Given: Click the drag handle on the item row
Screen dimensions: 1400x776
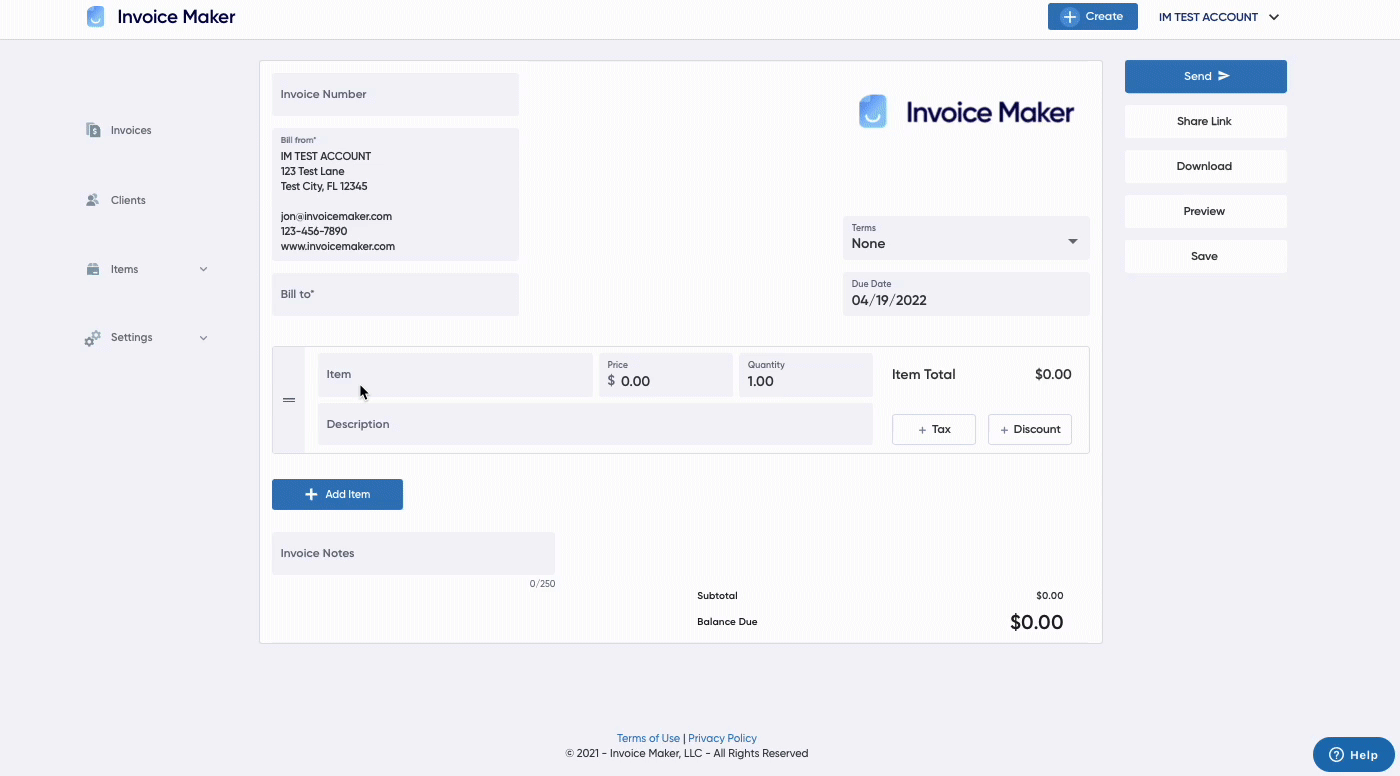Looking at the screenshot, I should (289, 400).
